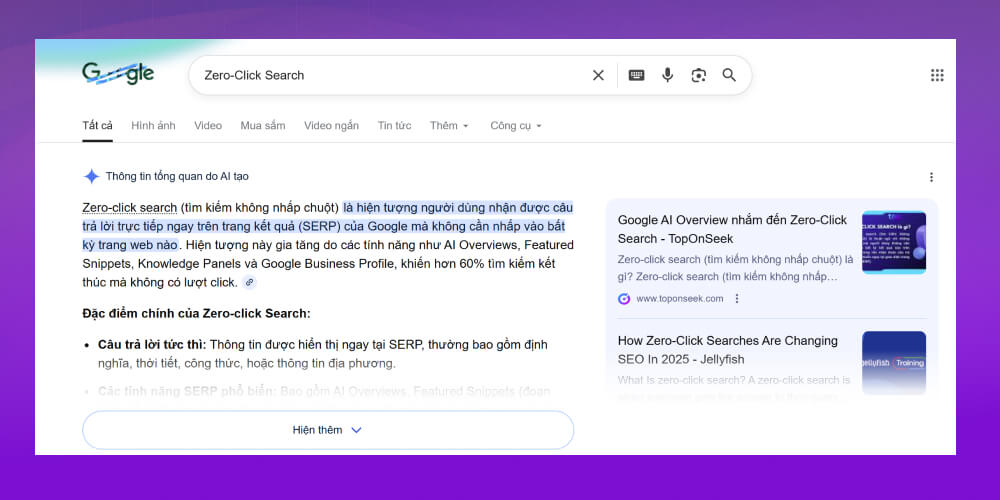This screenshot has height=500, width=1000.
Task: Open AI overview three-dot options menu
Action: tap(931, 177)
